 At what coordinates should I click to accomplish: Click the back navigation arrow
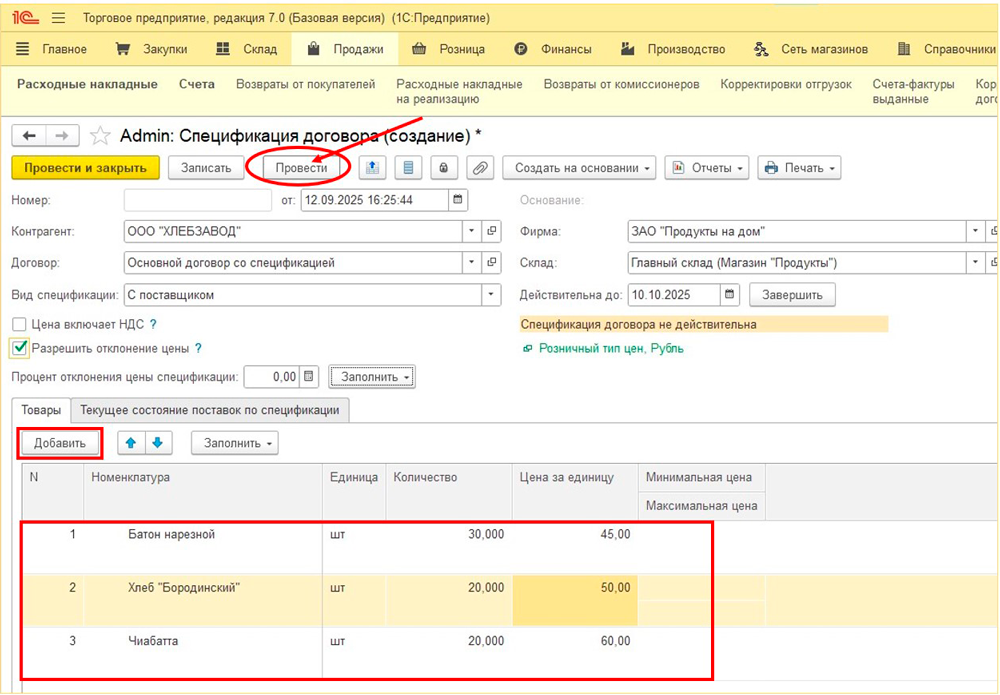(29, 136)
